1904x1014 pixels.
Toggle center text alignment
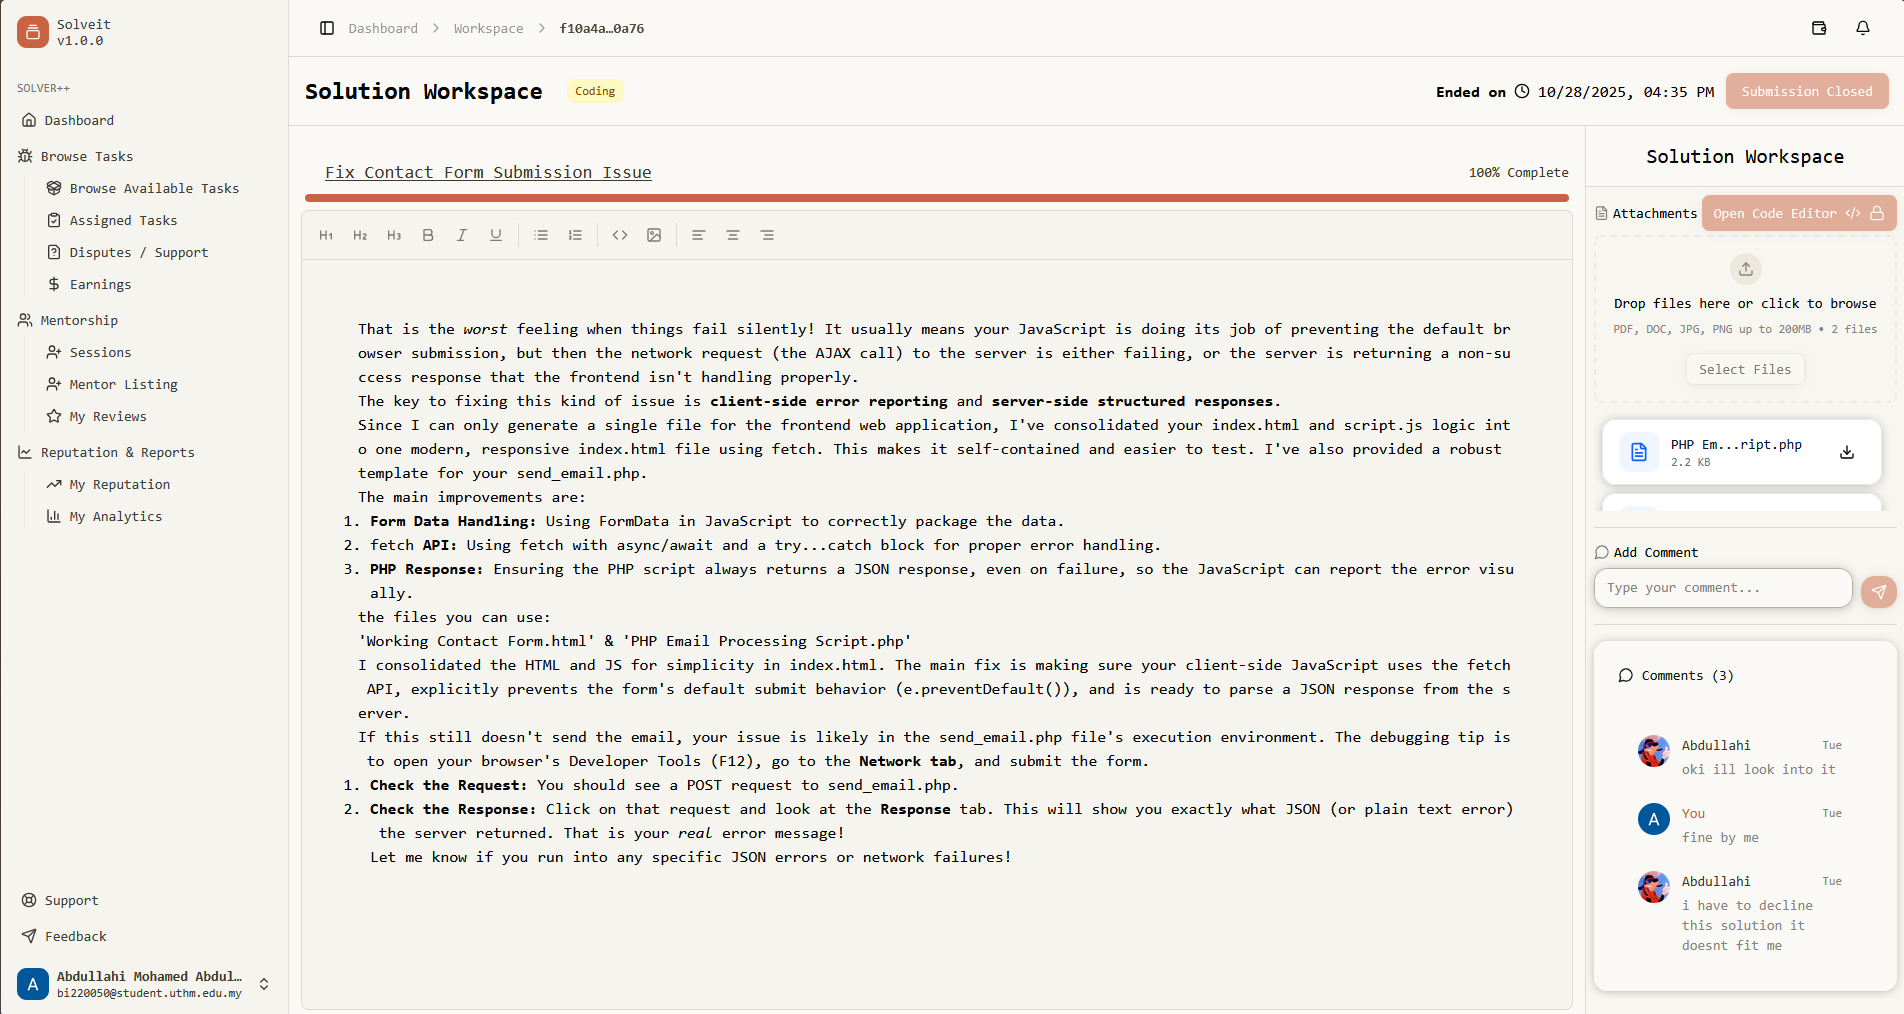click(x=733, y=235)
